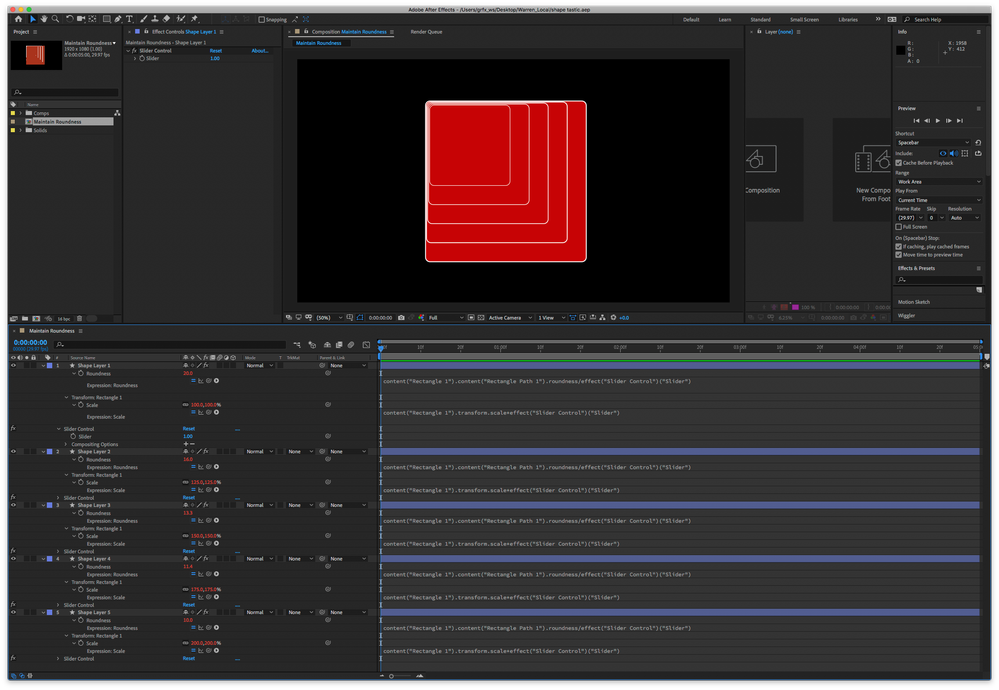Select the Rotation tool
The width and height of the screenshot is (999, 690).
coord(70,19)
